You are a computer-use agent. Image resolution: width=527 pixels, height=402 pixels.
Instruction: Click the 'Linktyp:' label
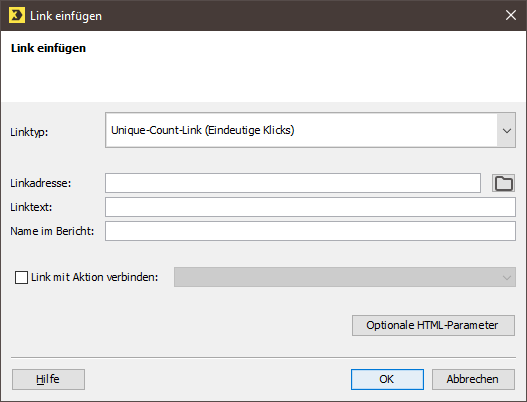(x=29, y=132)
